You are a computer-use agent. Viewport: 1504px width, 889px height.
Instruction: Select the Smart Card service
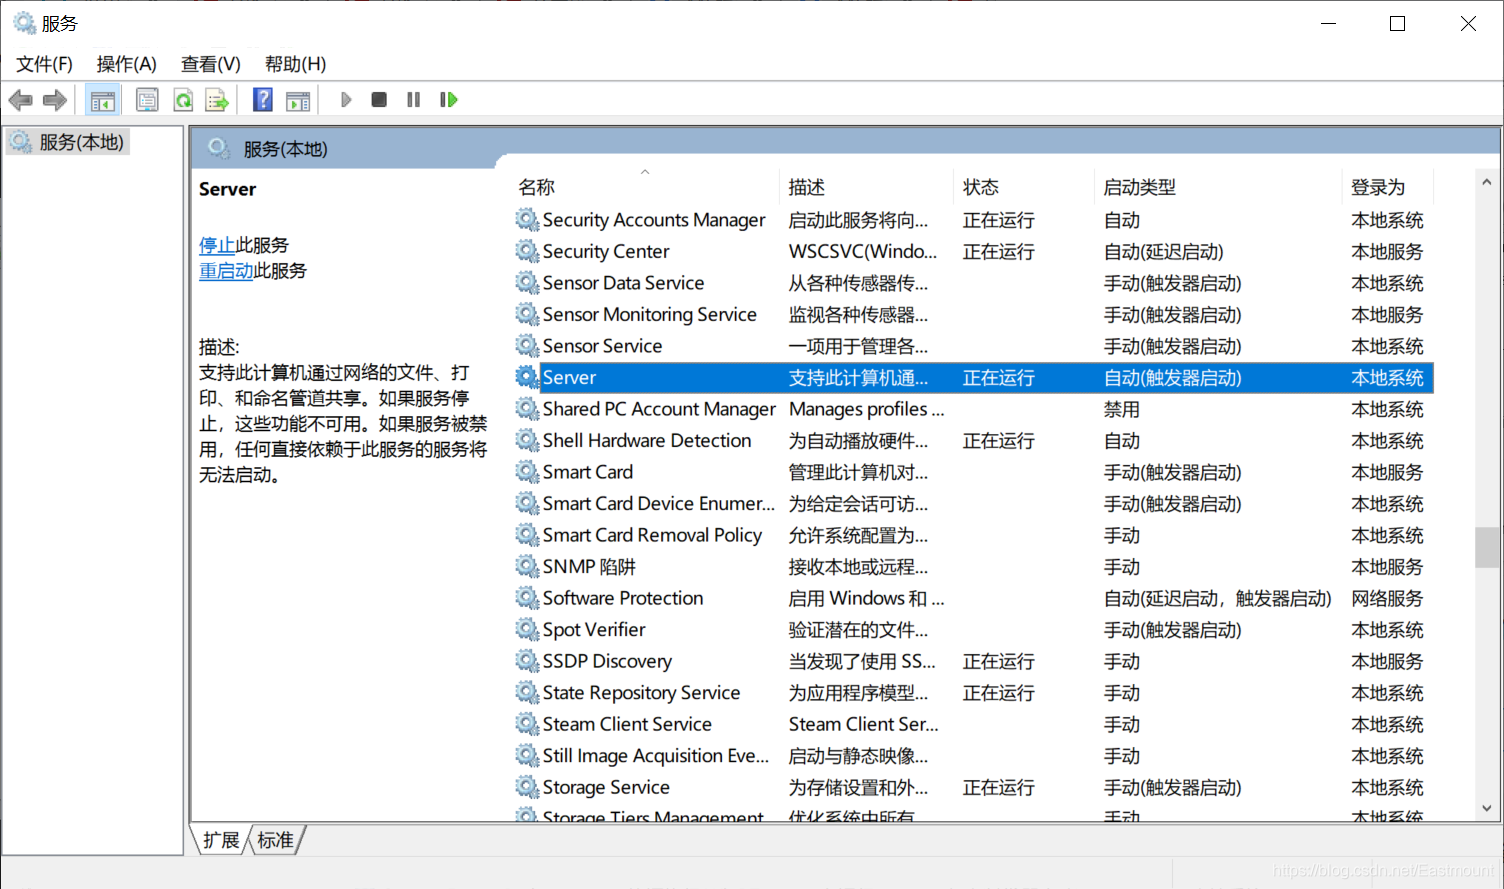click(x=974, y=472)
